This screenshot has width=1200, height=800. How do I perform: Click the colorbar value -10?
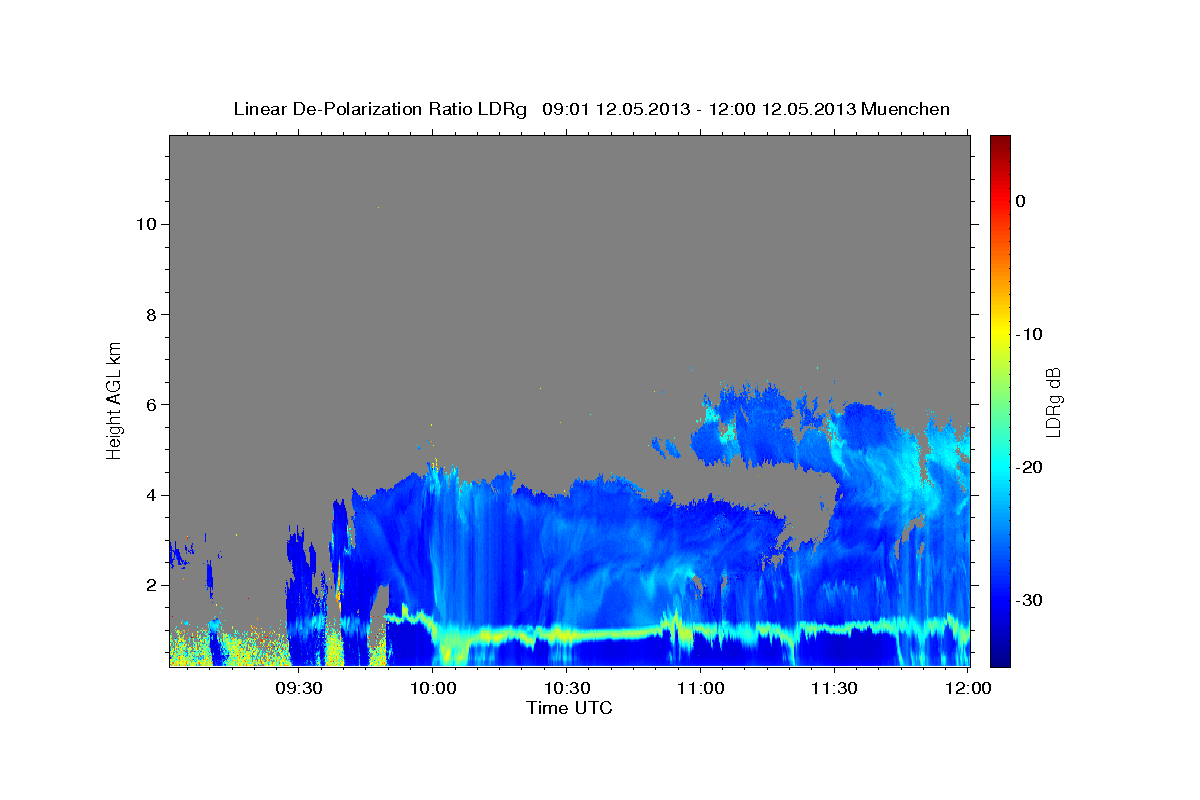pos(1030,334)
